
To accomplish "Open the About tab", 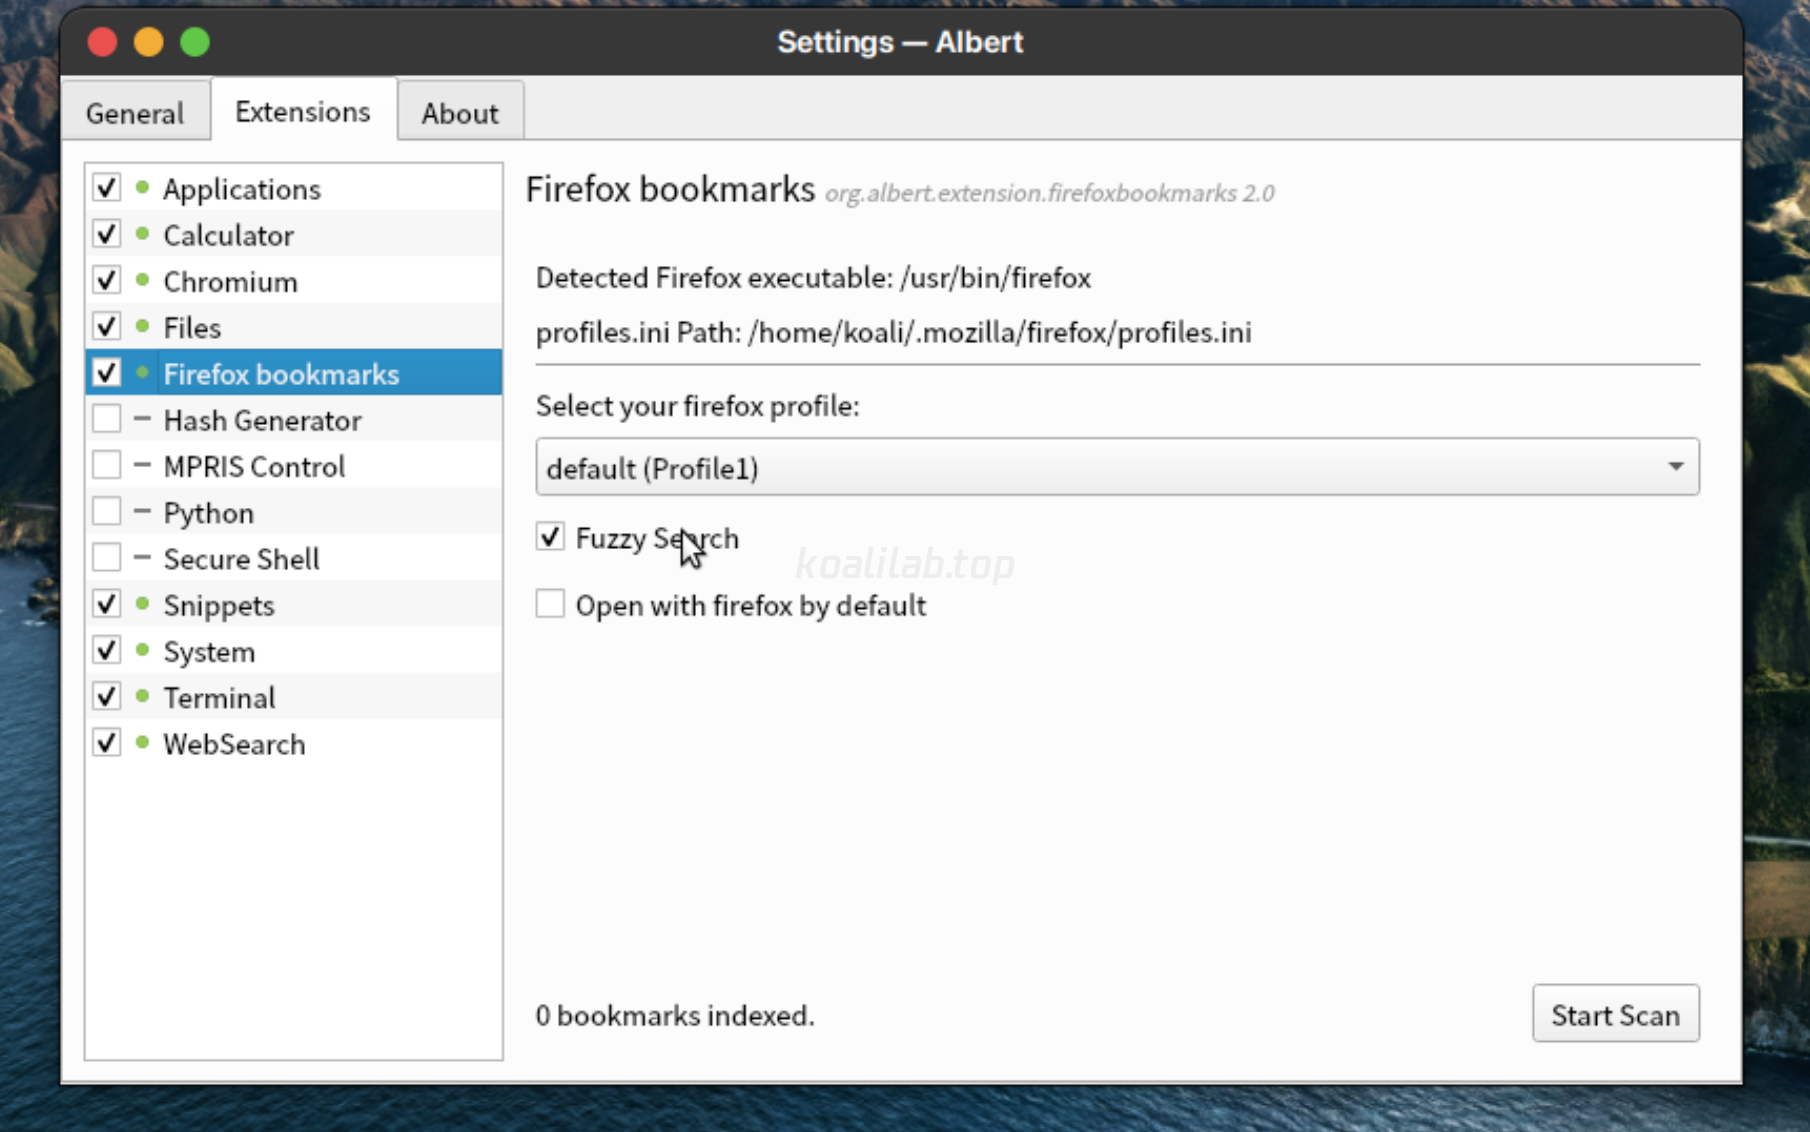I will click(x=460, y=113).
